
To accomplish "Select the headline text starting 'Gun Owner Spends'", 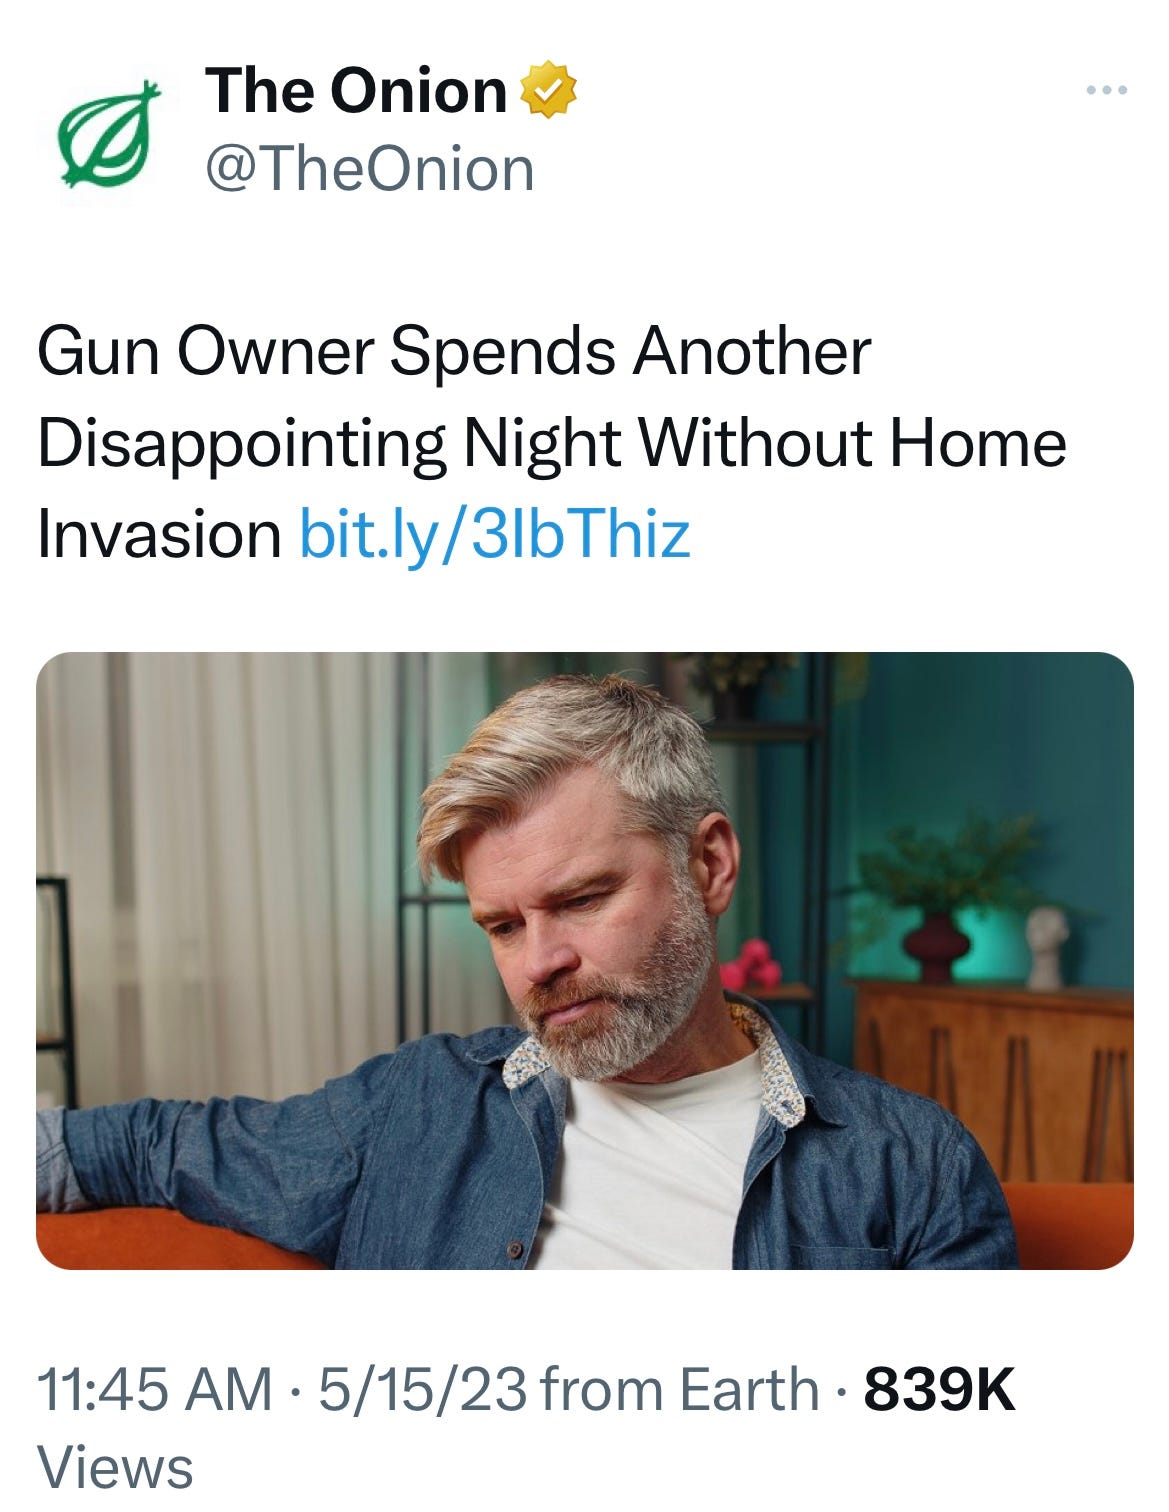I will (x=552, y=443).
